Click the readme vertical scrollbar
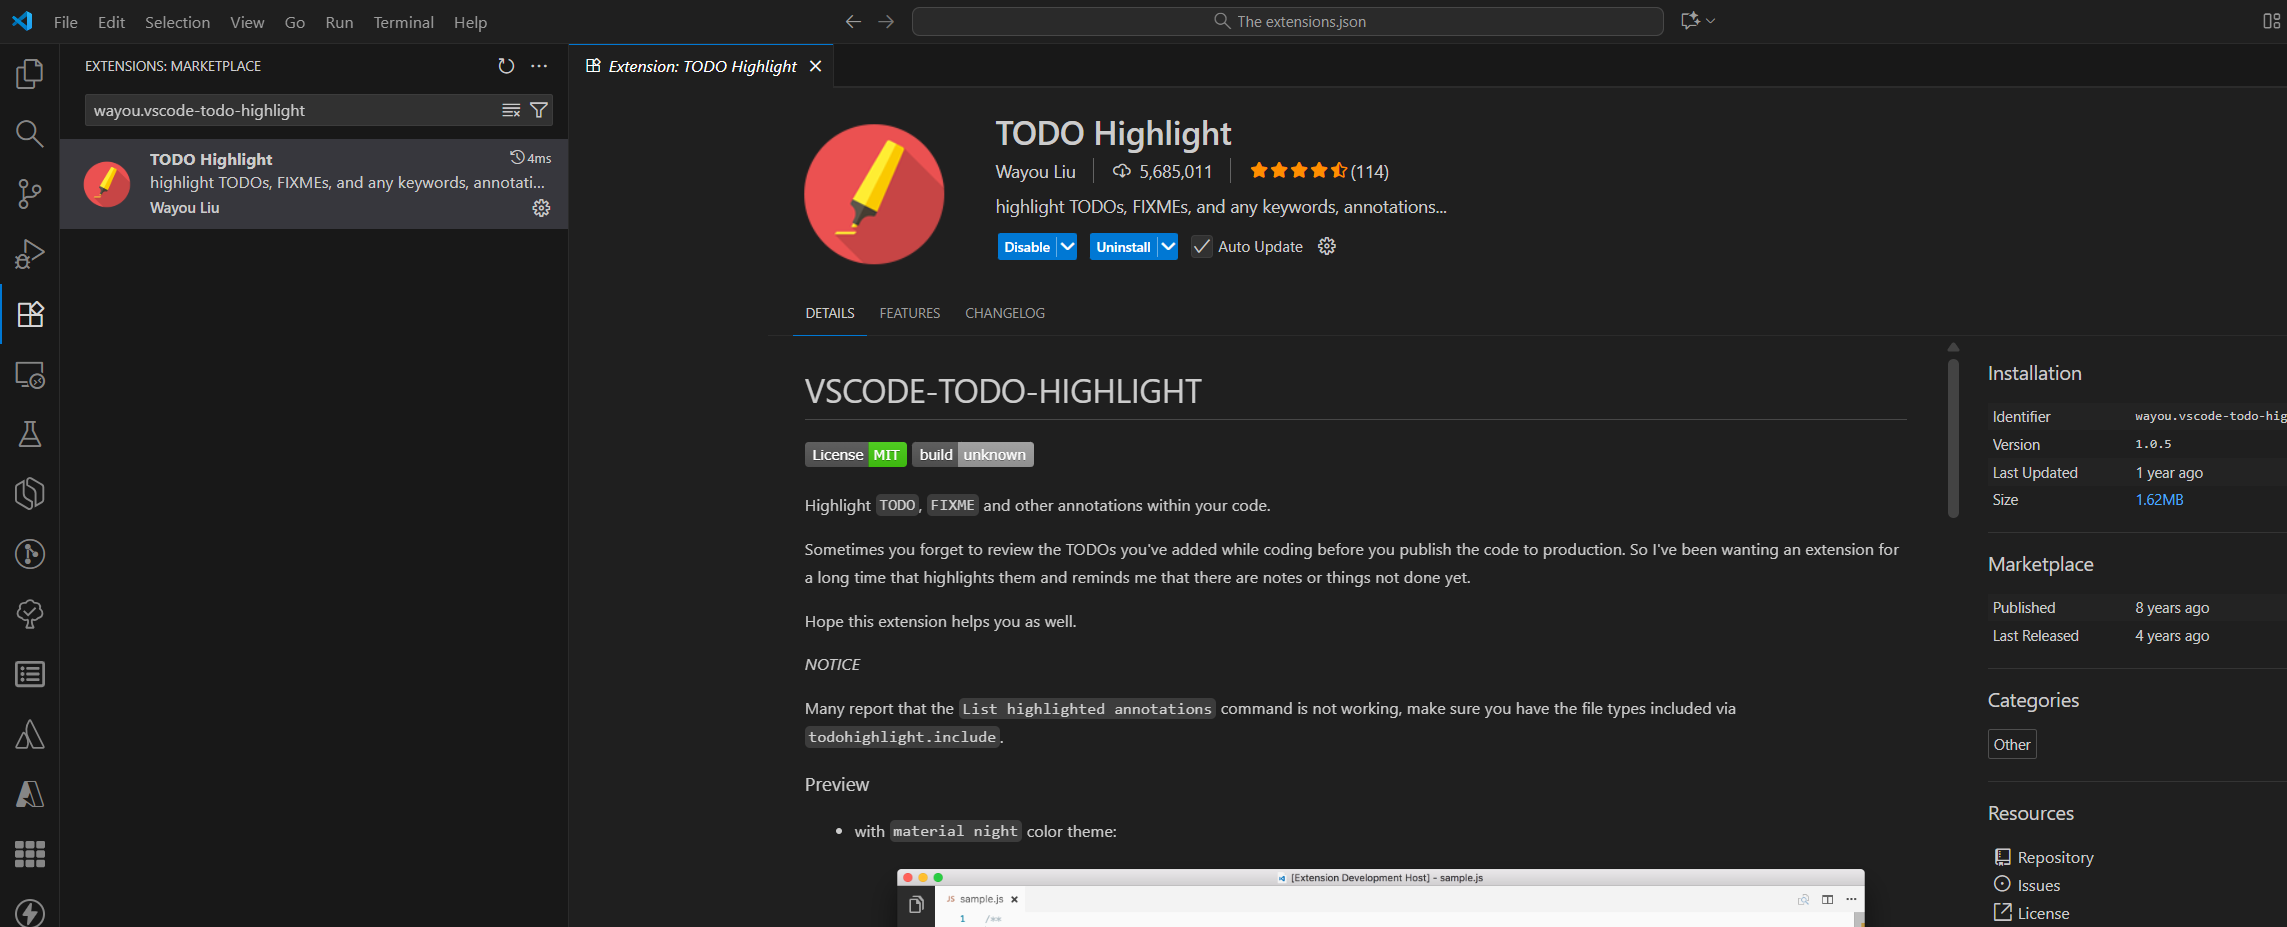Image resolution: width=2287 pixels, height=927 pixels. point(1953,438)
